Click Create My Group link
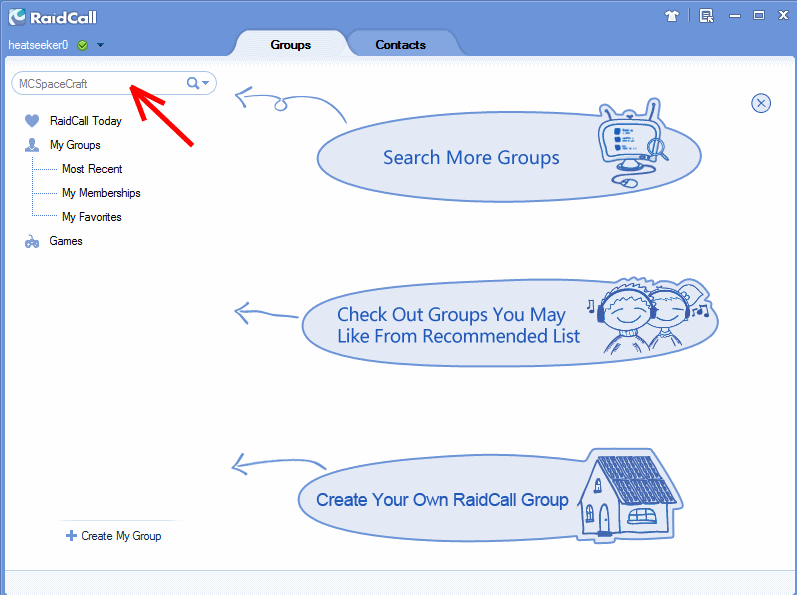 [x=121, y=536]
